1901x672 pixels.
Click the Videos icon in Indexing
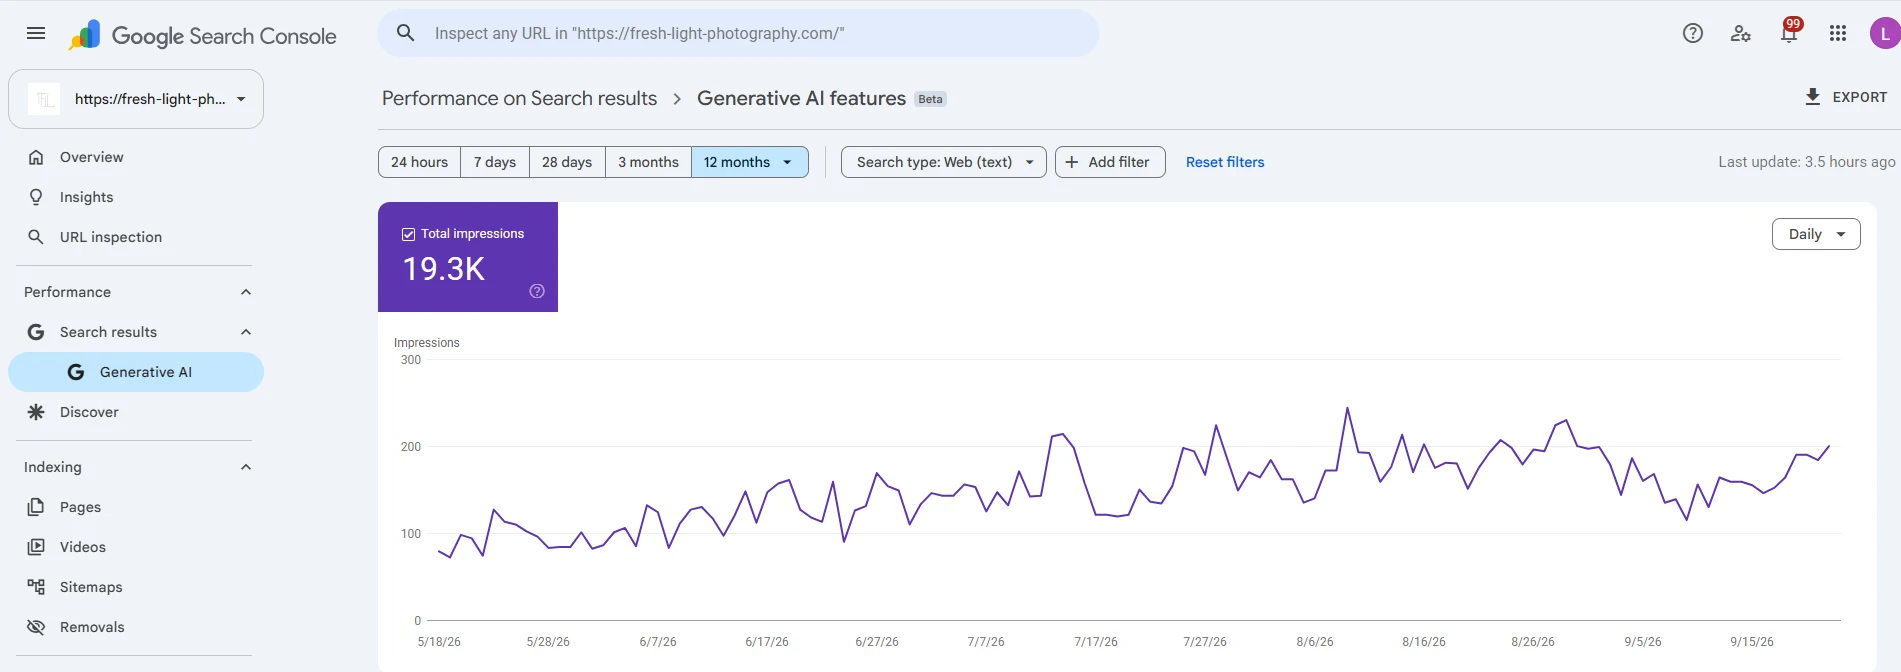point(36,547)
